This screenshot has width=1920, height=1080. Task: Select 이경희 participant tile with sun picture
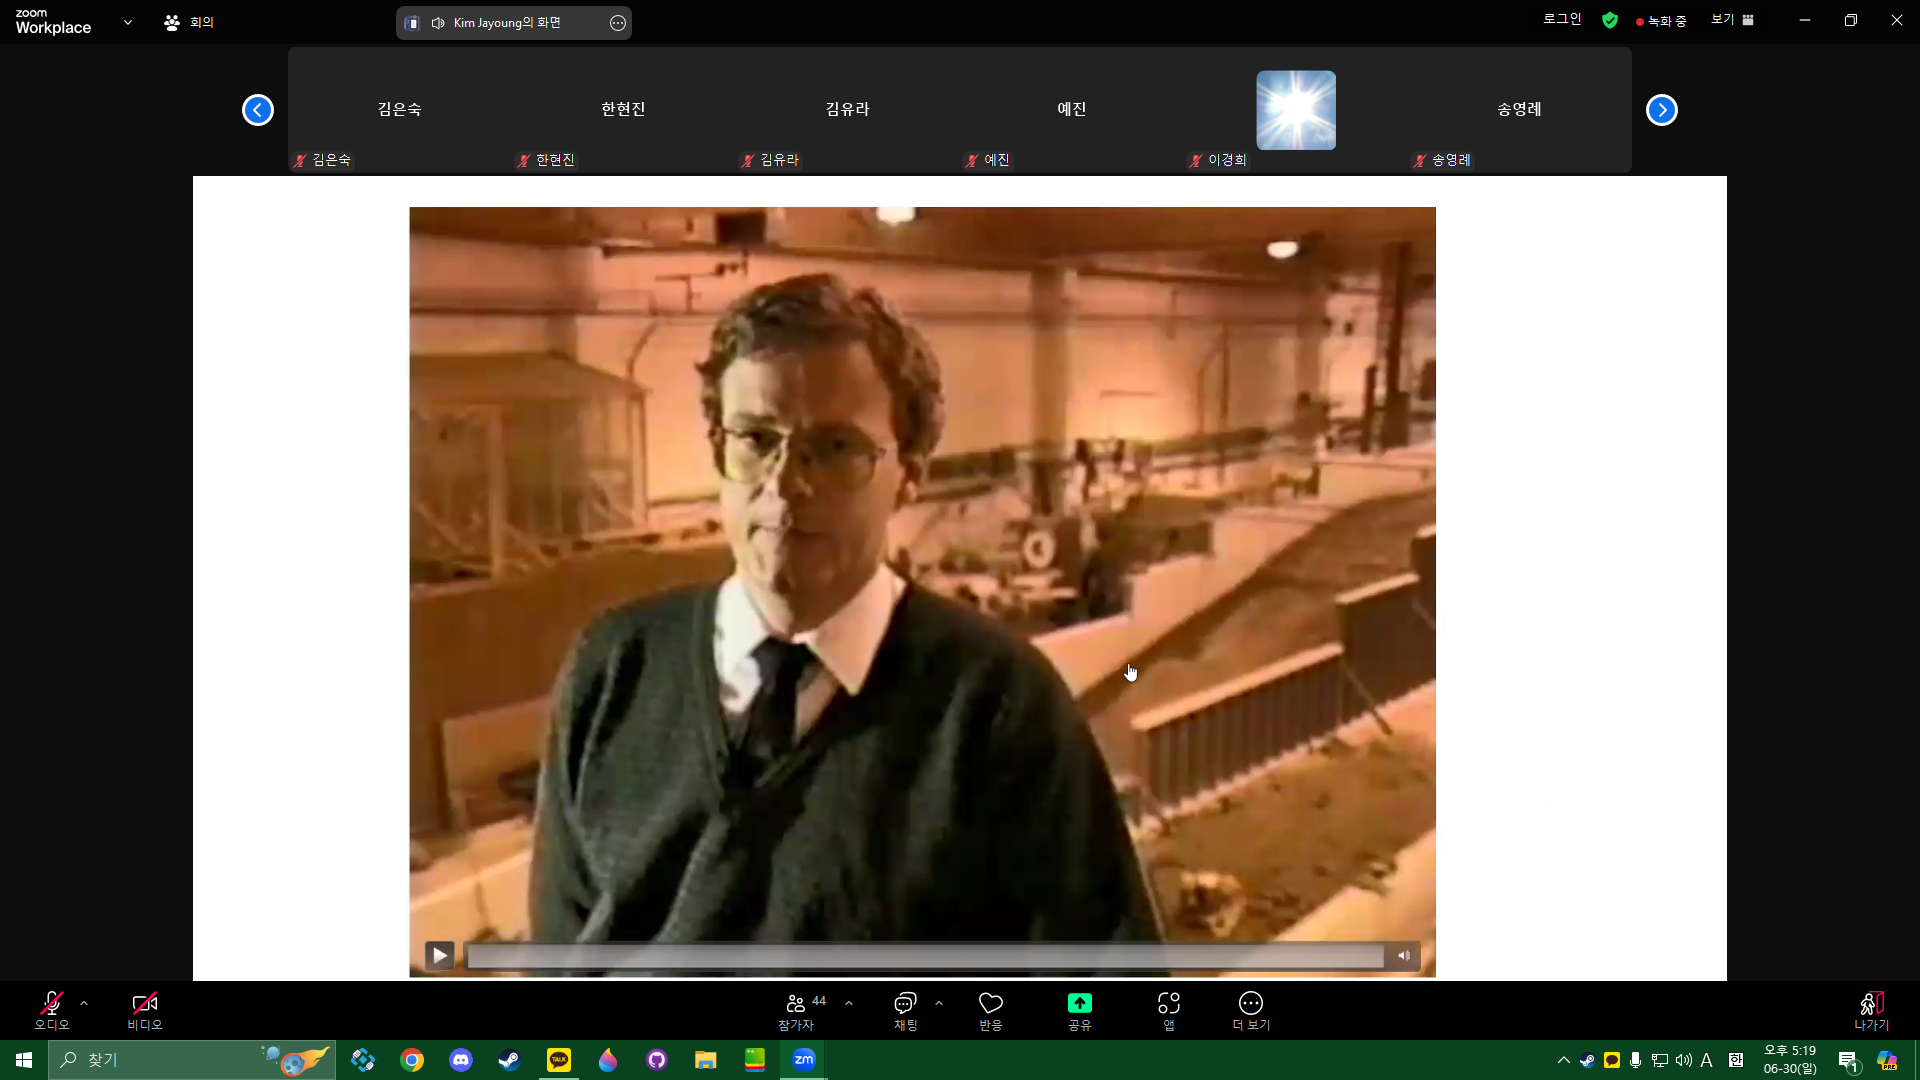(1296, 110)
